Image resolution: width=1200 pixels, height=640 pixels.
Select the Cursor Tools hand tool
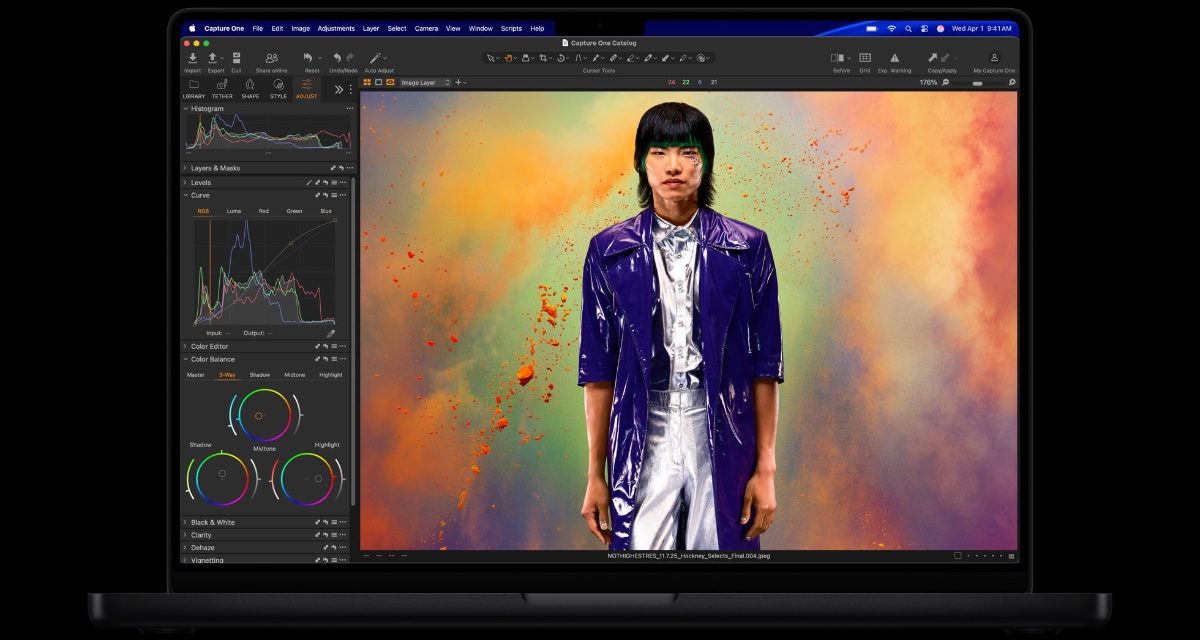point(507,57)
